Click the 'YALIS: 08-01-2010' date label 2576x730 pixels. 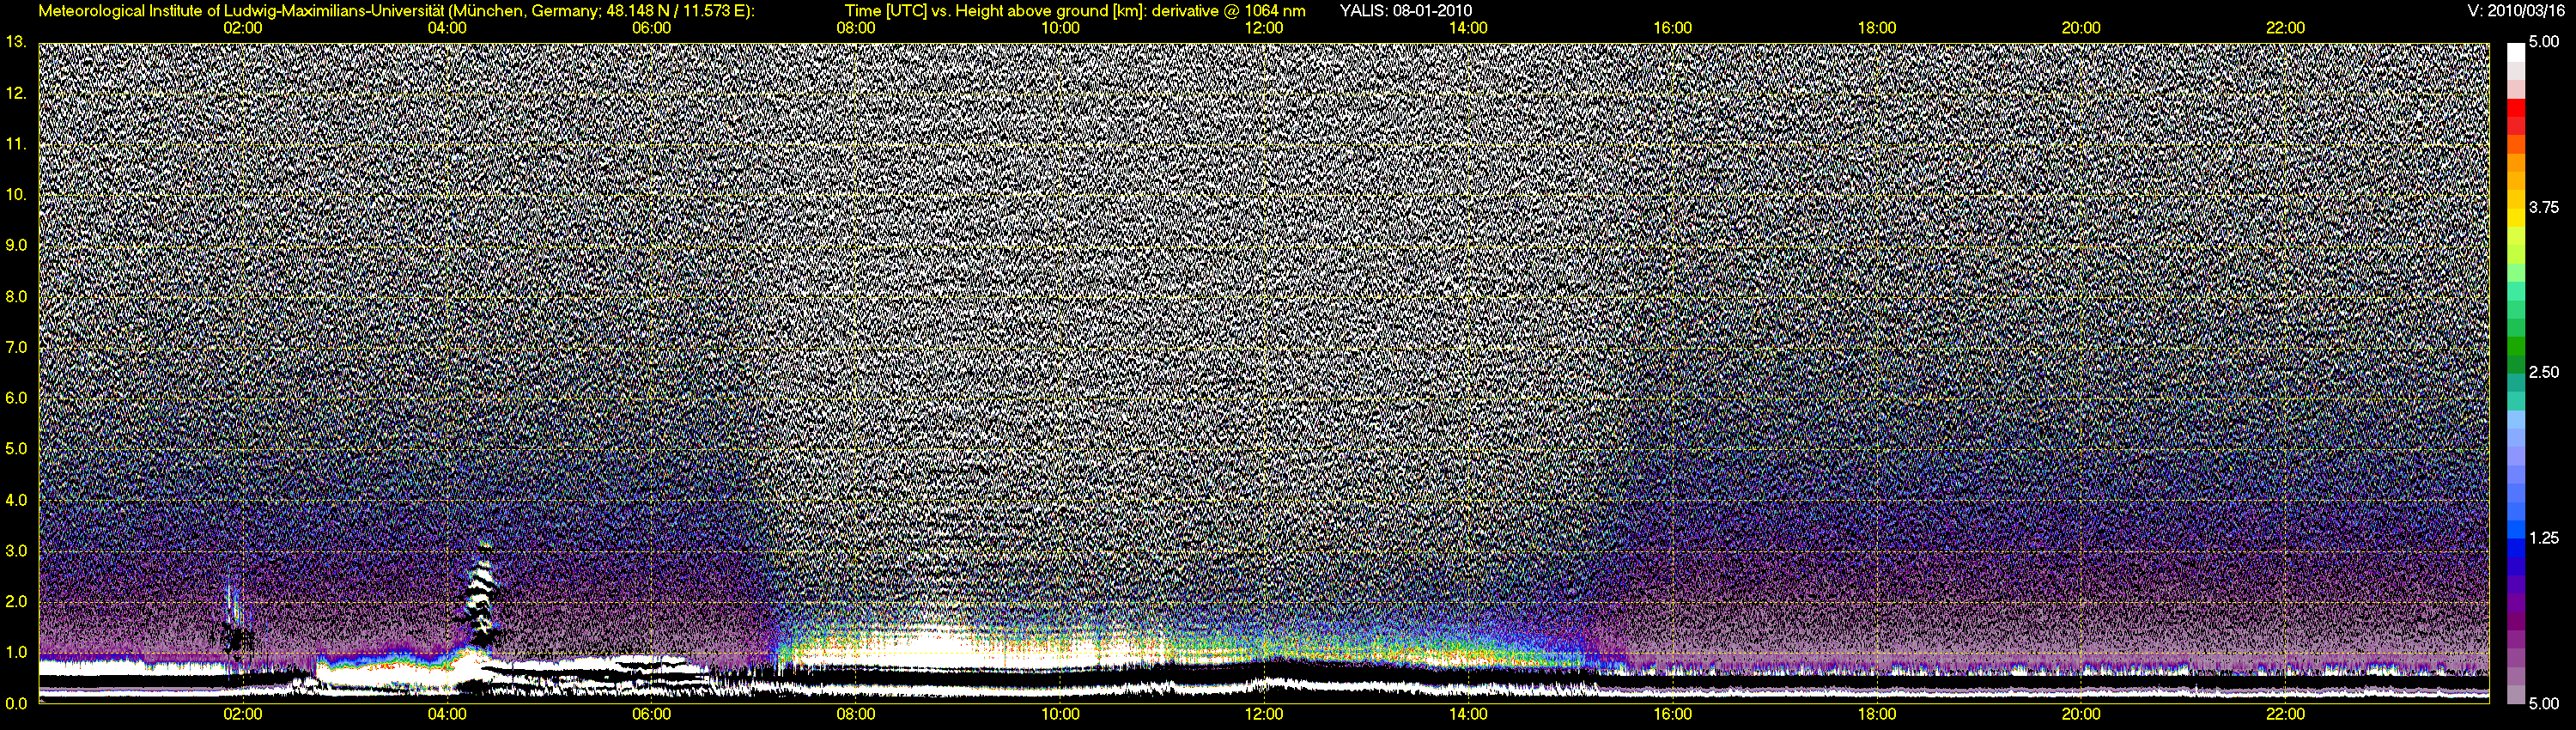(x=1405, y=11)
